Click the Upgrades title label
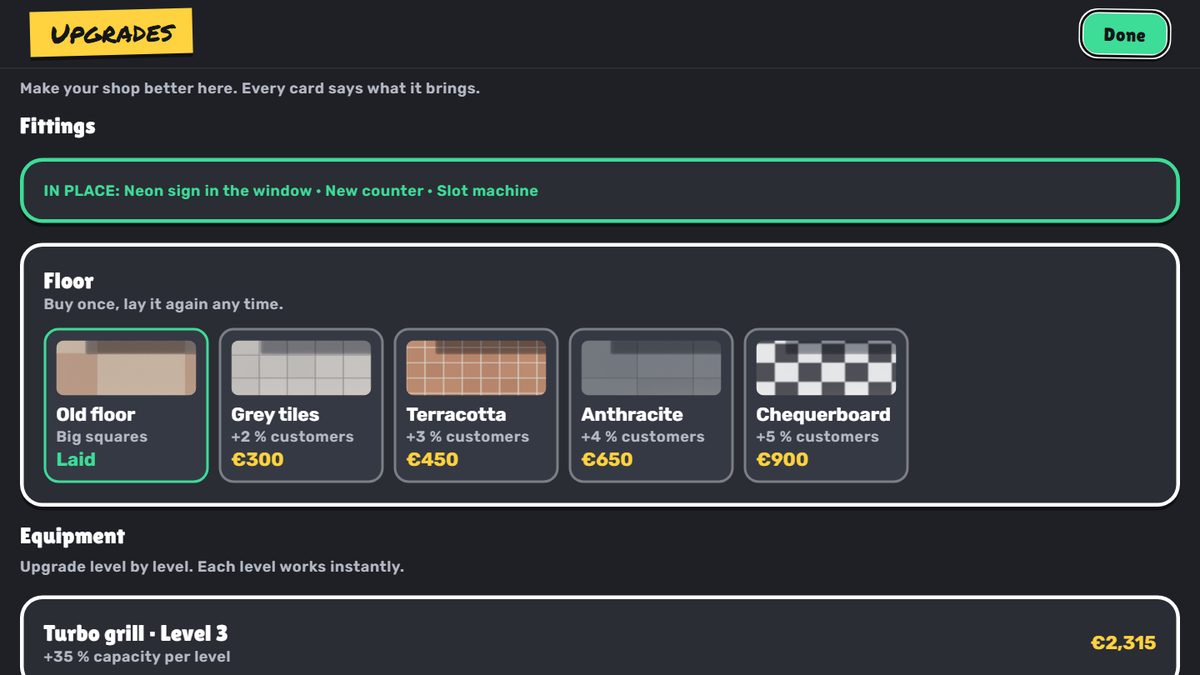The width and height of the screenshot is (1200, 675). [111, 33]
